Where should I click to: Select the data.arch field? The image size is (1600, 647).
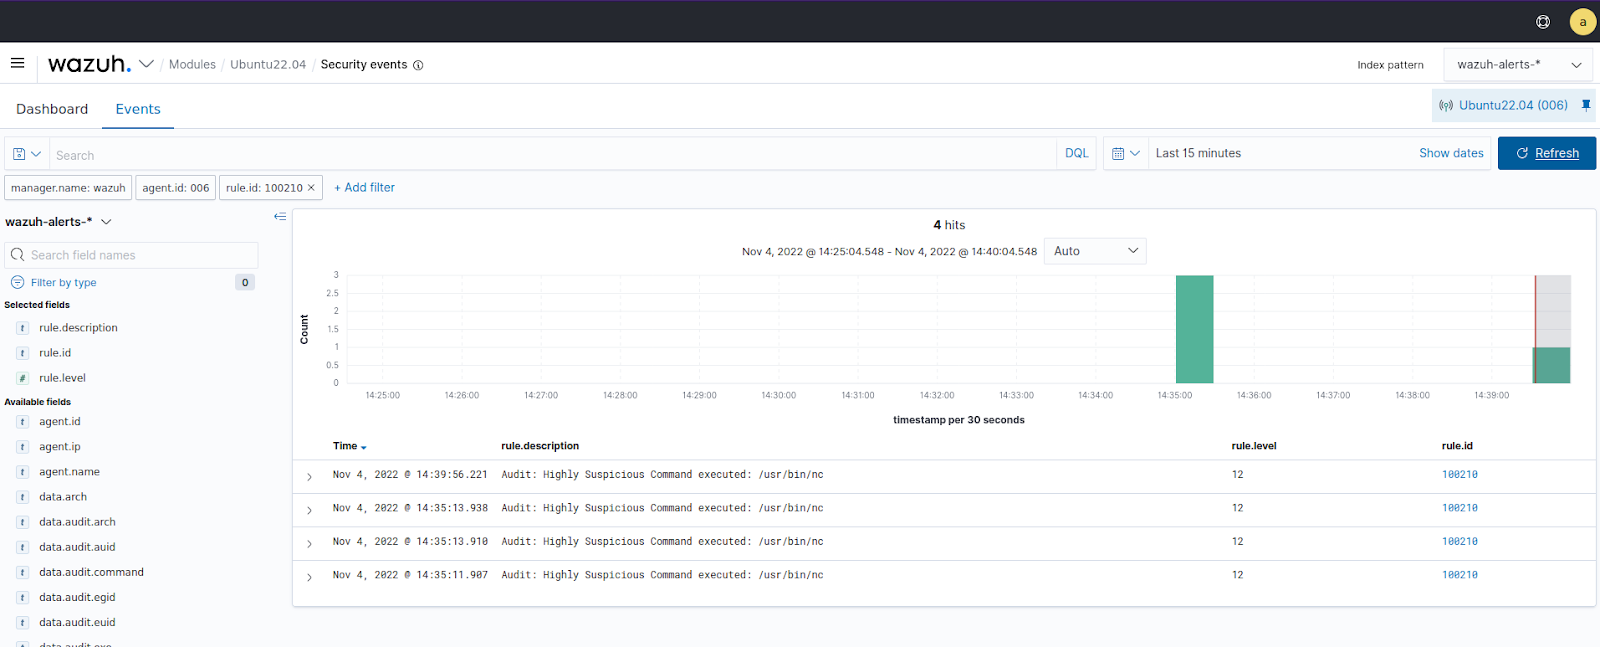(63, 497)
